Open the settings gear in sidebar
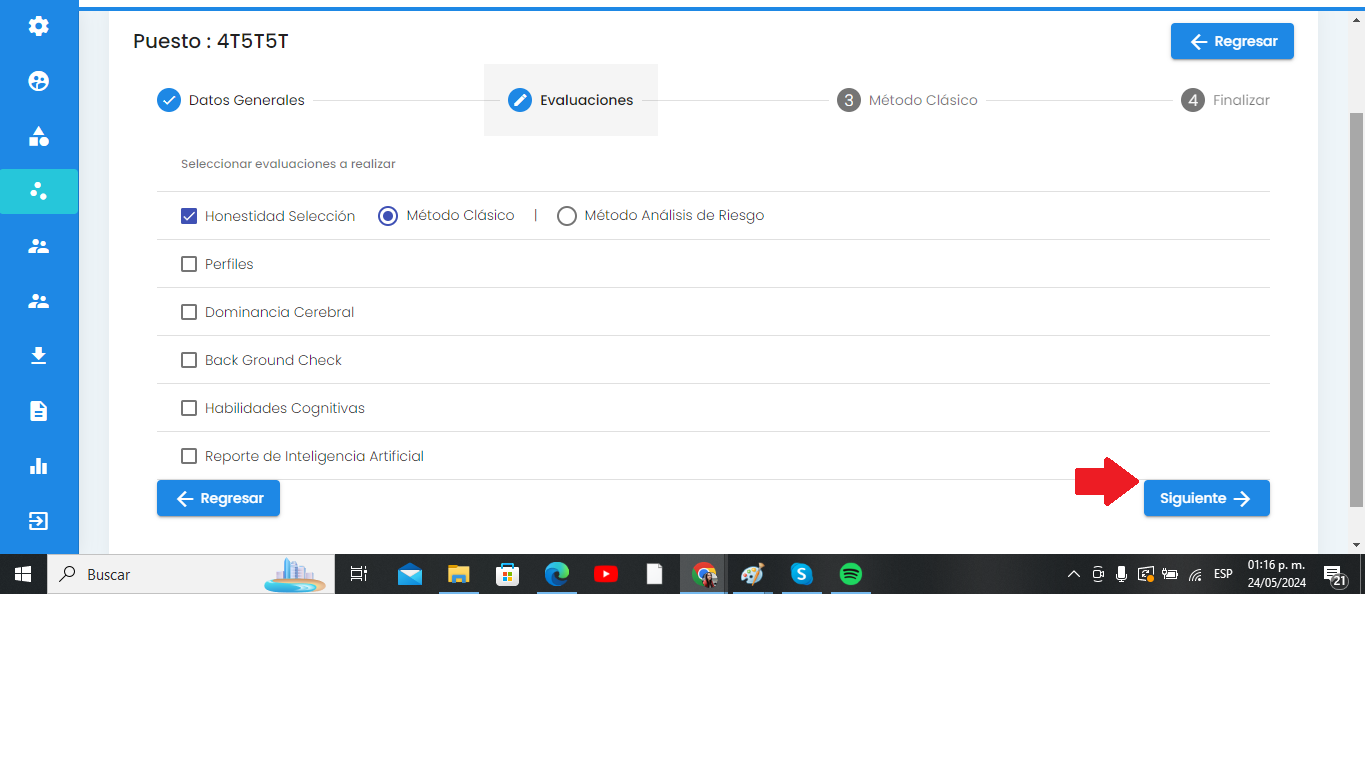Viewport: 1366px width, 768px height. [x=39, y=27]
